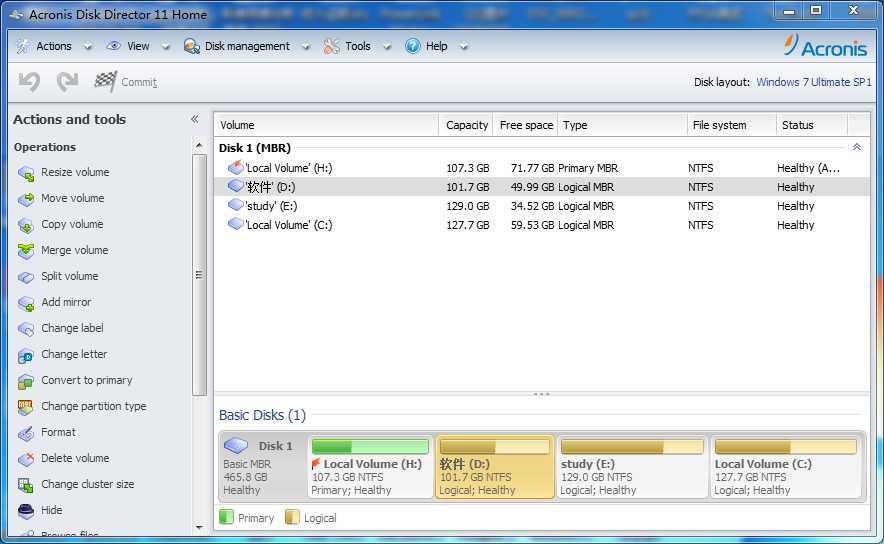The image size is (884, 544).
Task: Click the Commit button label
Action: pyautogui.click(x=139, y=82)
